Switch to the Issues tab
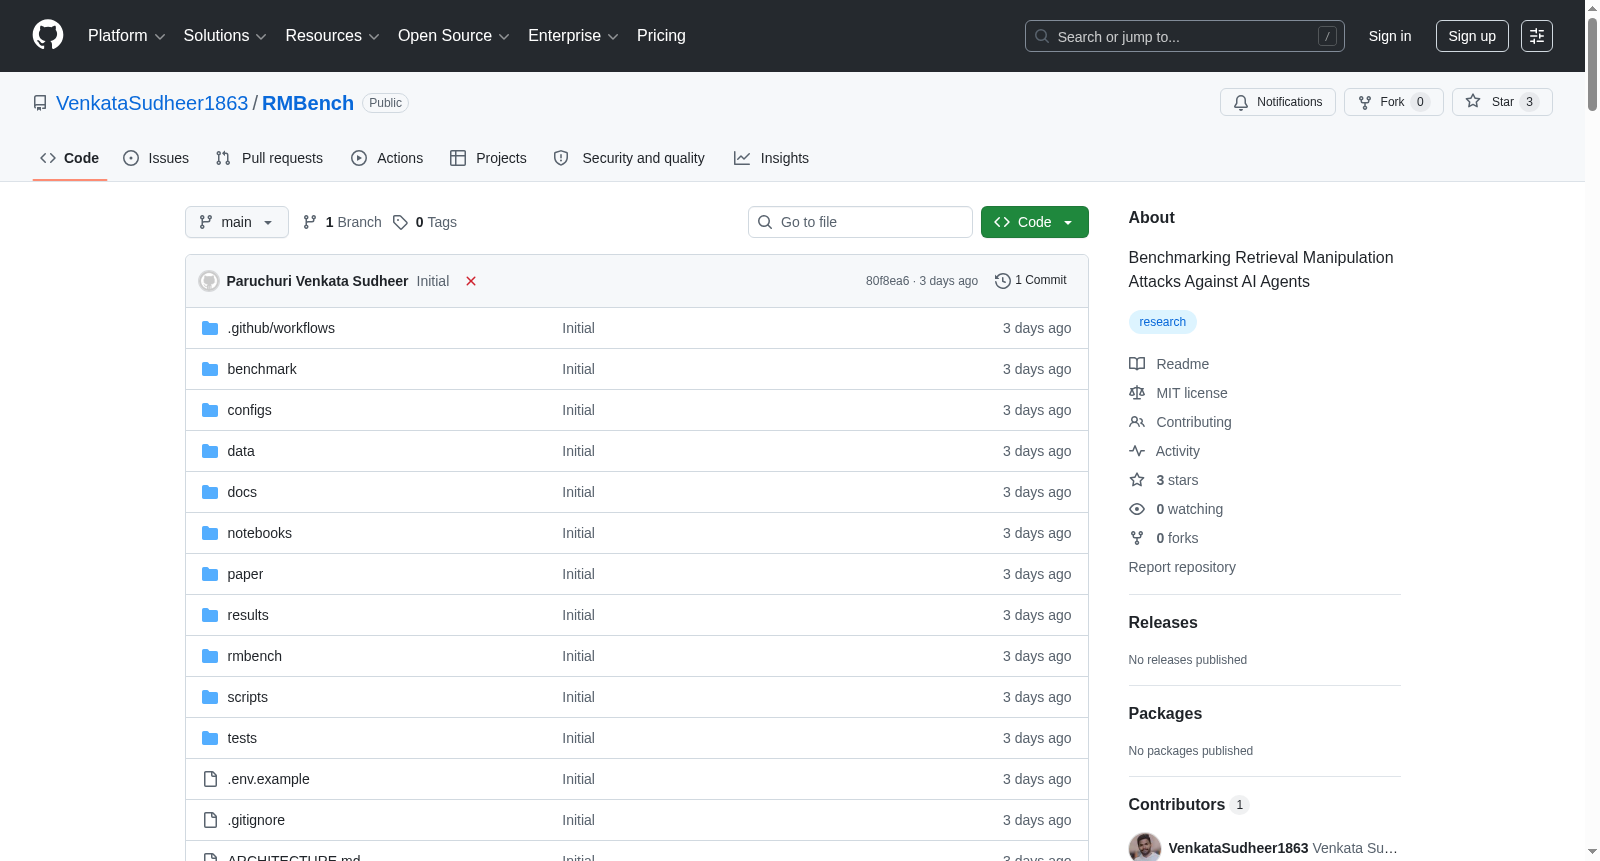Screen dimensions: 1600x861 (x=156, y=158)
